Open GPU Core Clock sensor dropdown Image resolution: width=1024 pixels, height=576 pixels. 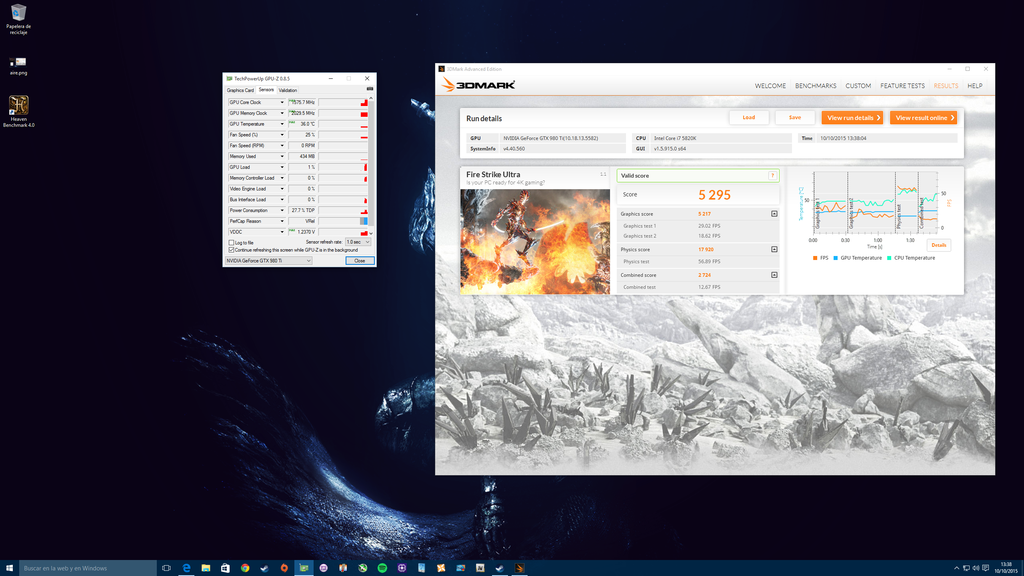point(282,103)
